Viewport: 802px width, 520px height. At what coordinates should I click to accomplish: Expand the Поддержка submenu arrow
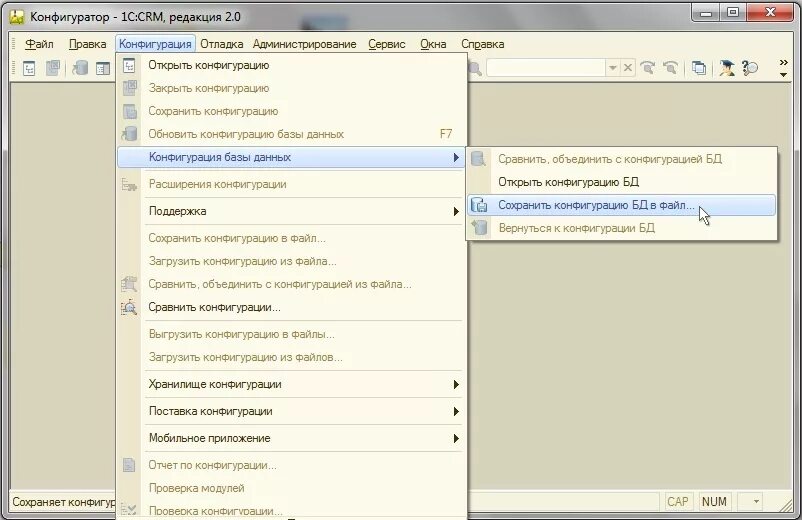pos(456,211)
